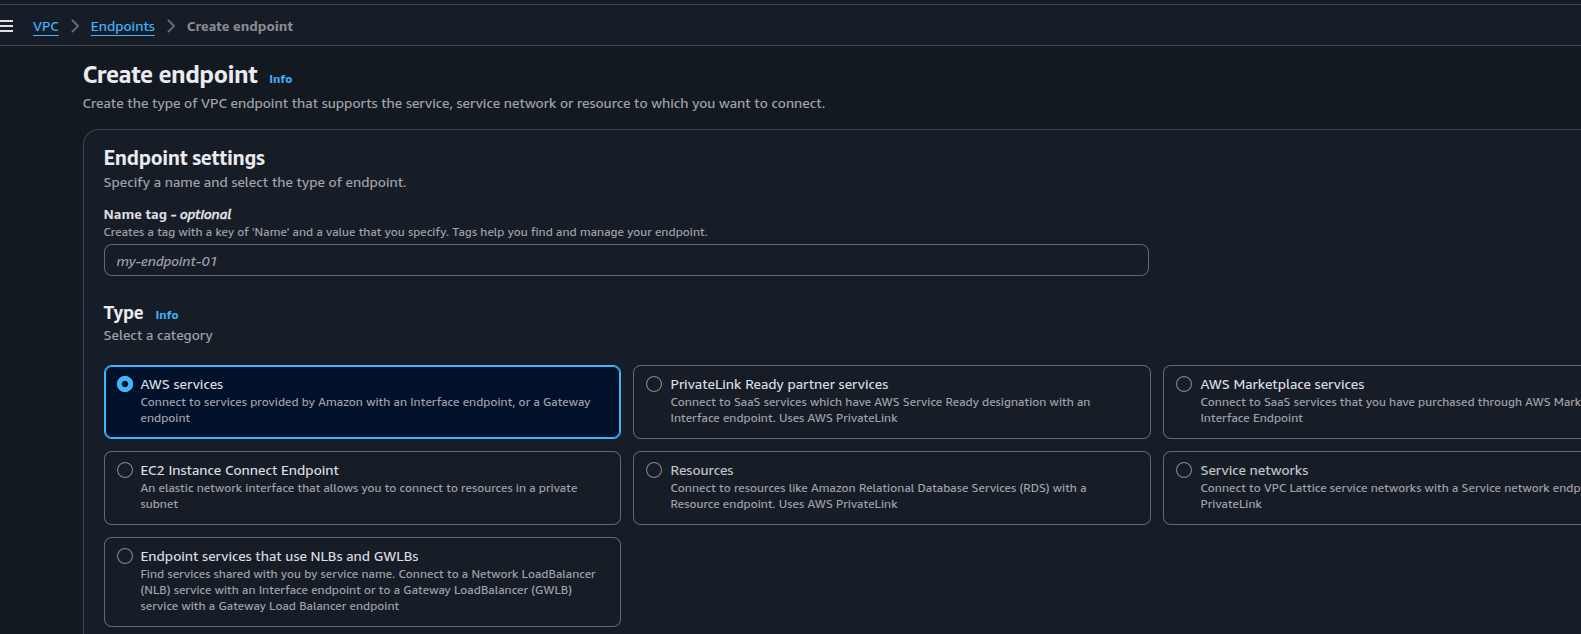Choose PrivateLink Ready partner services option

(x=654, y=384)
